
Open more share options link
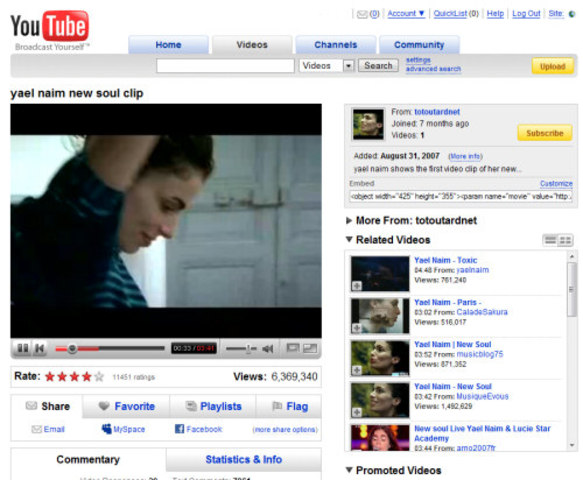(x=285, y=429)
